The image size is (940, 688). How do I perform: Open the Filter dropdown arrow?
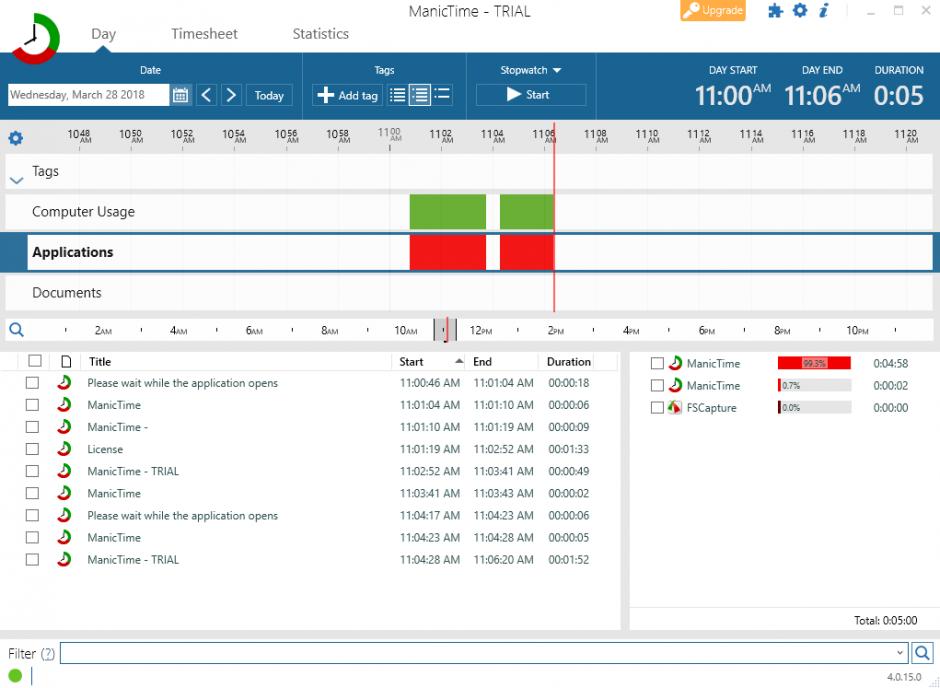click(899, 653)
